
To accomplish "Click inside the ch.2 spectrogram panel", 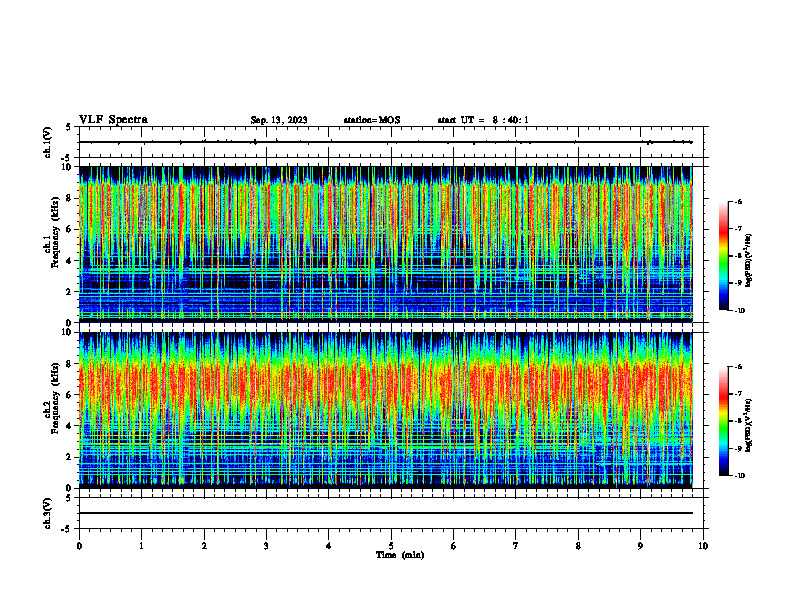I will click(x=386, y=410).
